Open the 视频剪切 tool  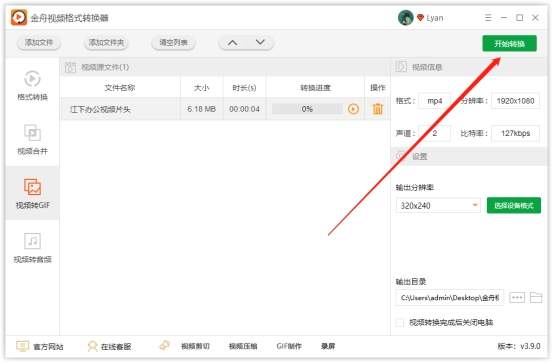pos(195,346)
